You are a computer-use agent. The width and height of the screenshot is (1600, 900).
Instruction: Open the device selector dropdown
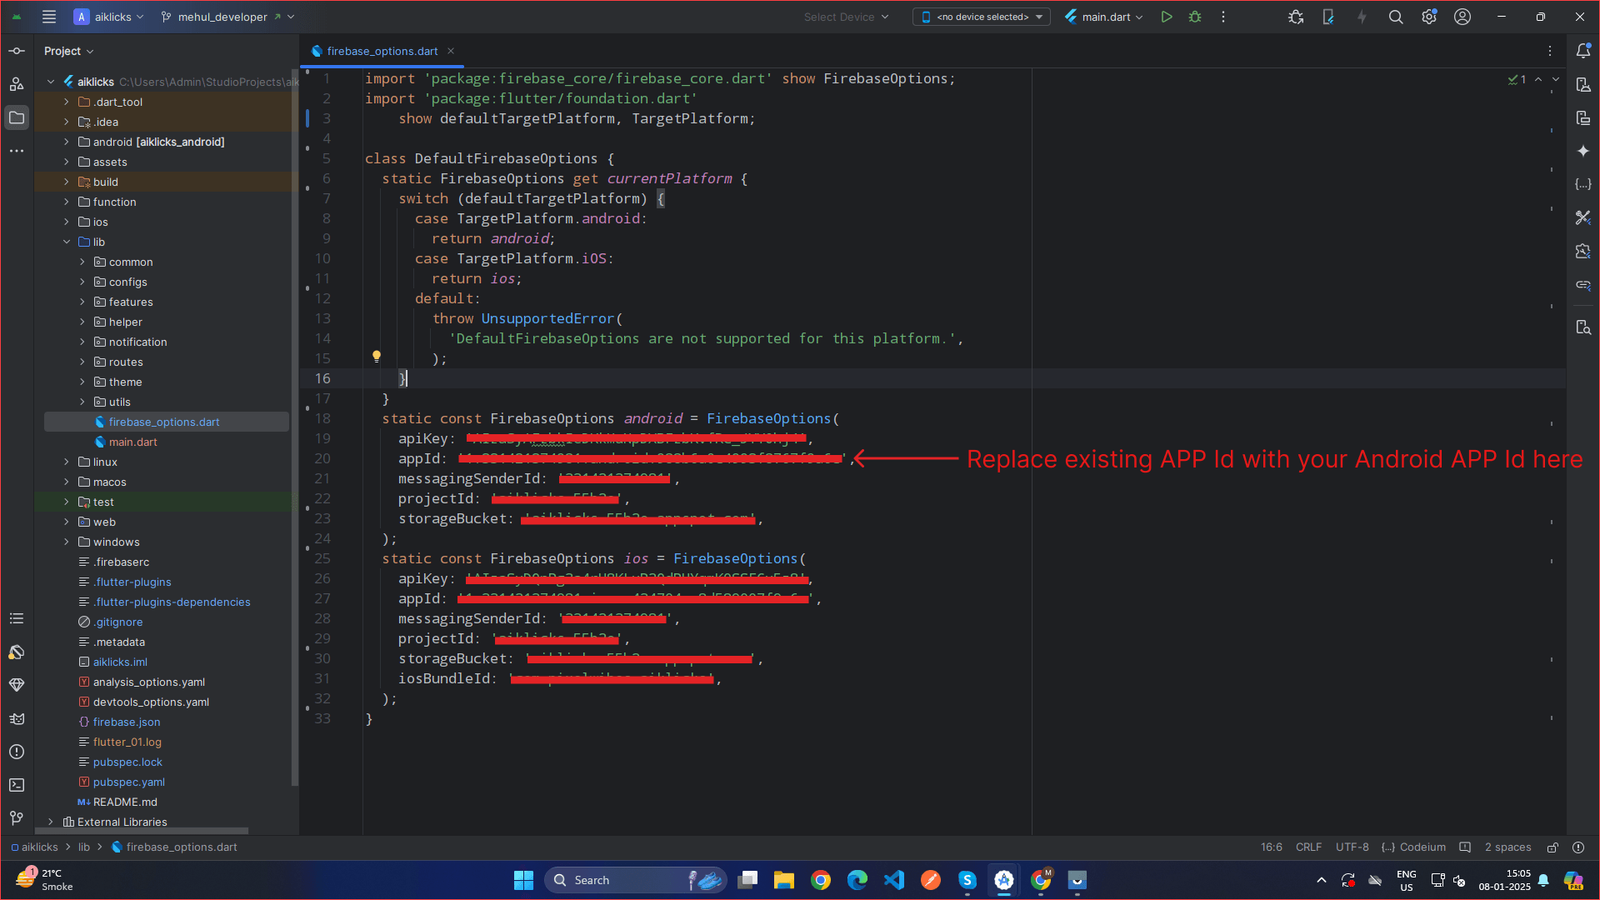point(981,17)
